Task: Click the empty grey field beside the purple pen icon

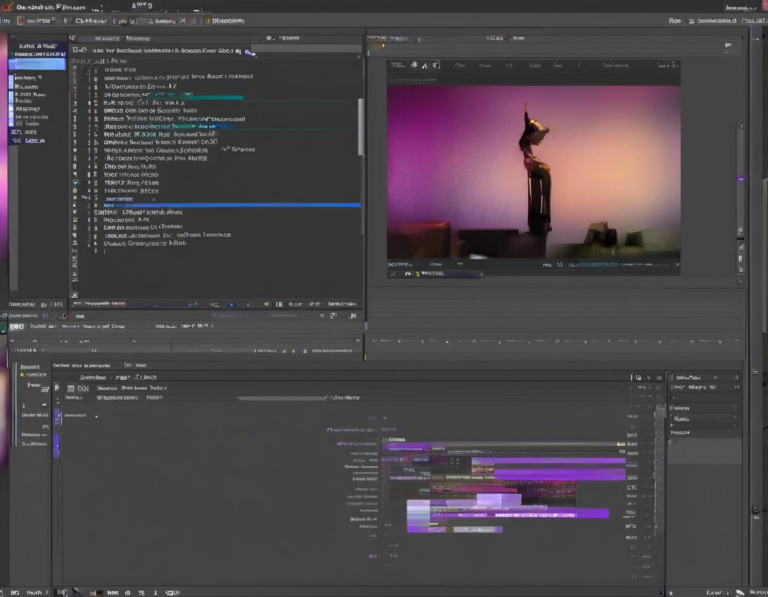Action: point(309,48)
